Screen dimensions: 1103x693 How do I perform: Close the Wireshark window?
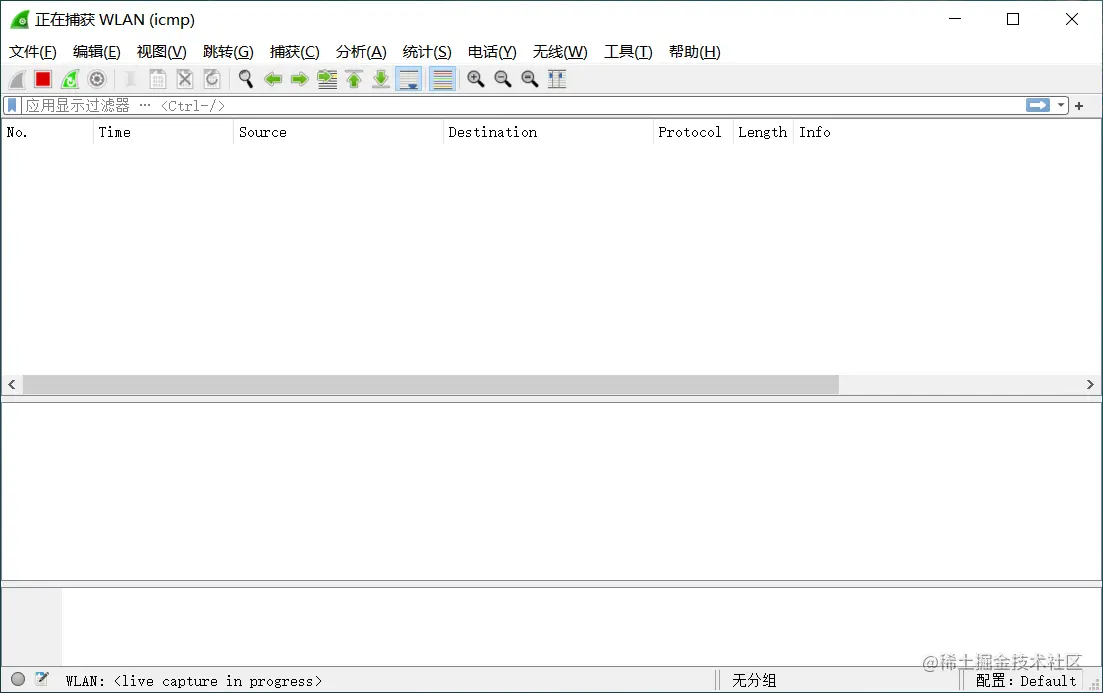coord(1071,19)
